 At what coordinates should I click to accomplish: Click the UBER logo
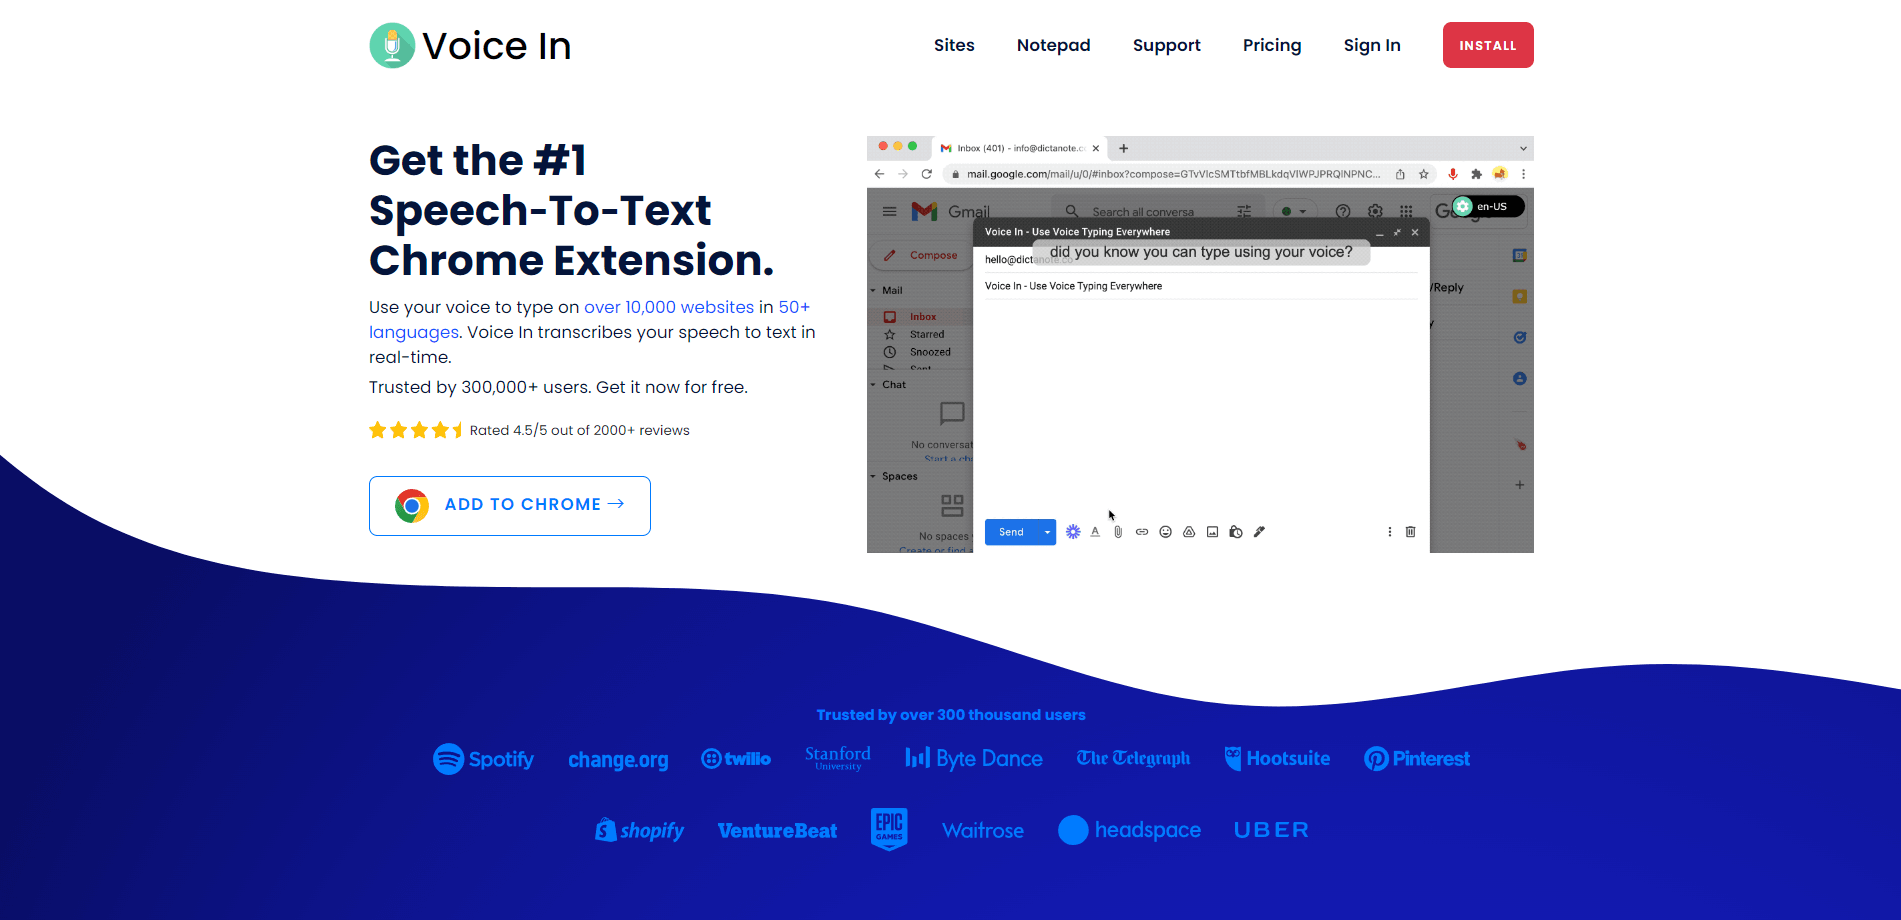pyautogui.click(x=1271, y=830)
